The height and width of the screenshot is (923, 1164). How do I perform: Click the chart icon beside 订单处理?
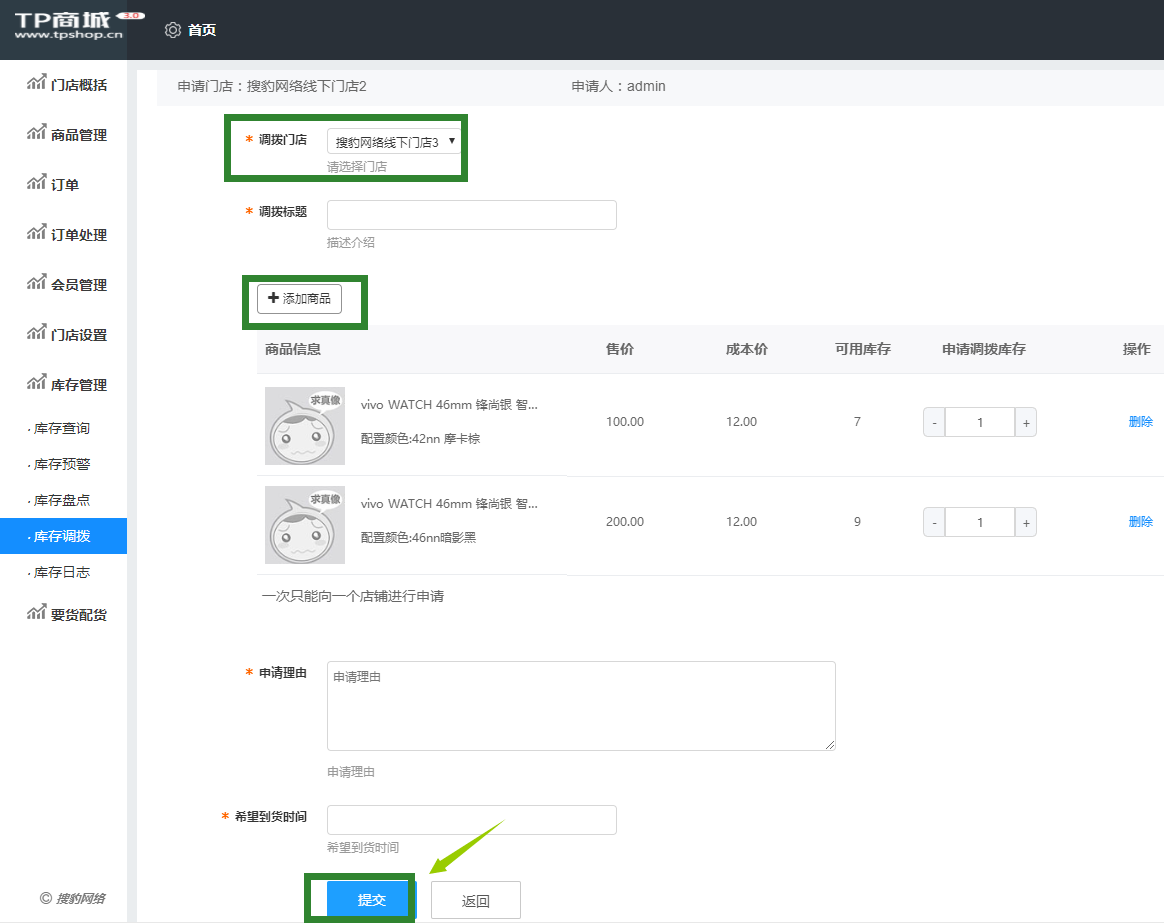[37, 234]
